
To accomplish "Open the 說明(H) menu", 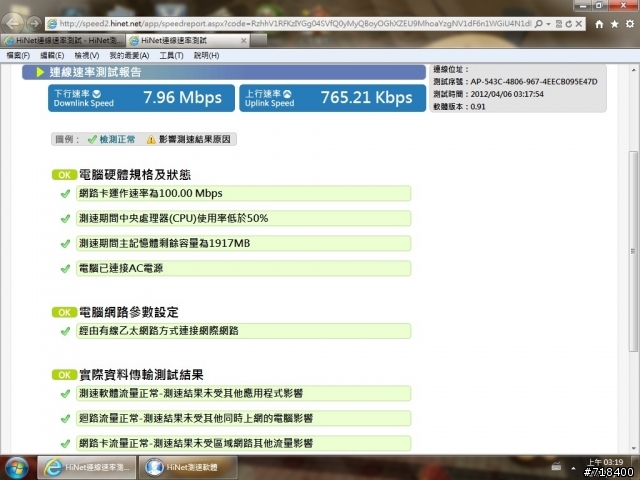I will [x=206, y=56].
